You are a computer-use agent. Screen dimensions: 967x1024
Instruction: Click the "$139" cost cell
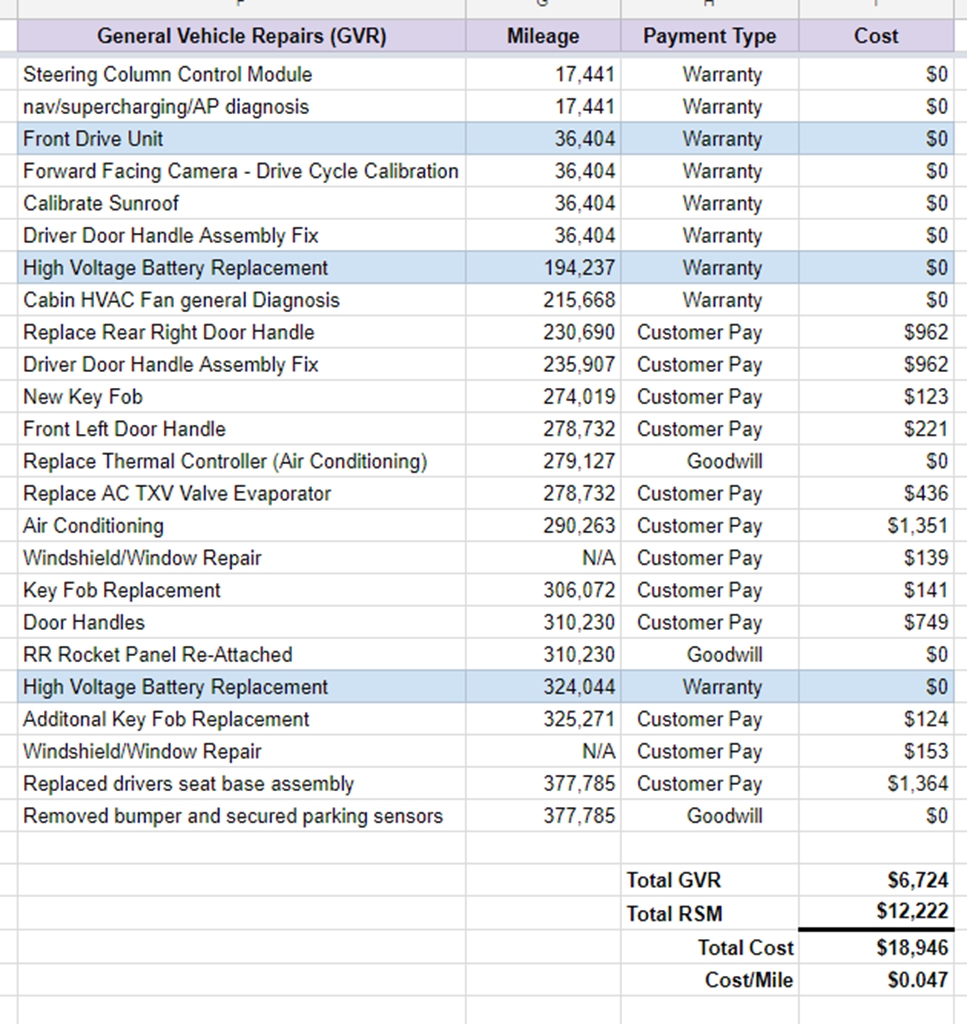coord(876,558)
